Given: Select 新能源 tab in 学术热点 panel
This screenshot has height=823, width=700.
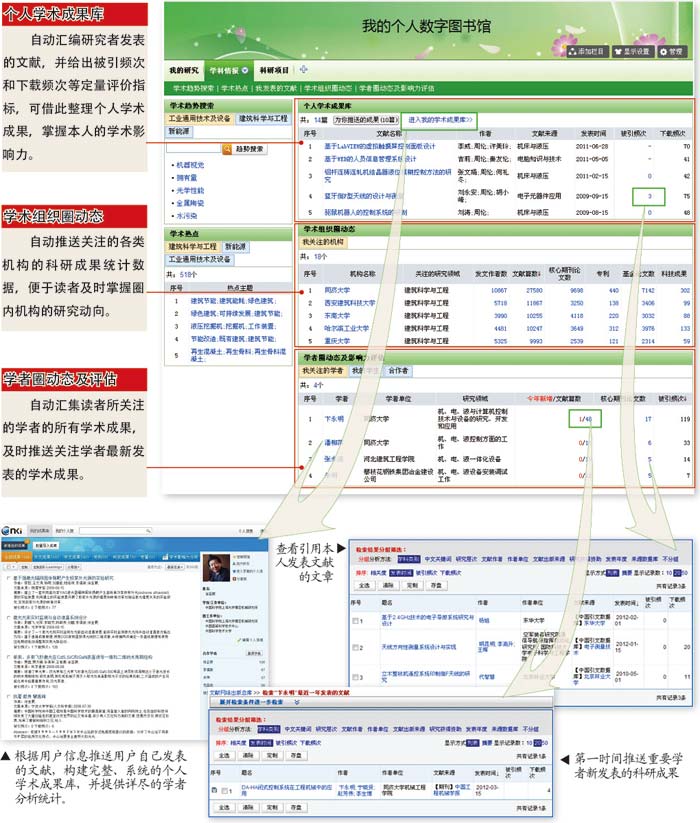Looking at the screenshot, I should point(236,247).
